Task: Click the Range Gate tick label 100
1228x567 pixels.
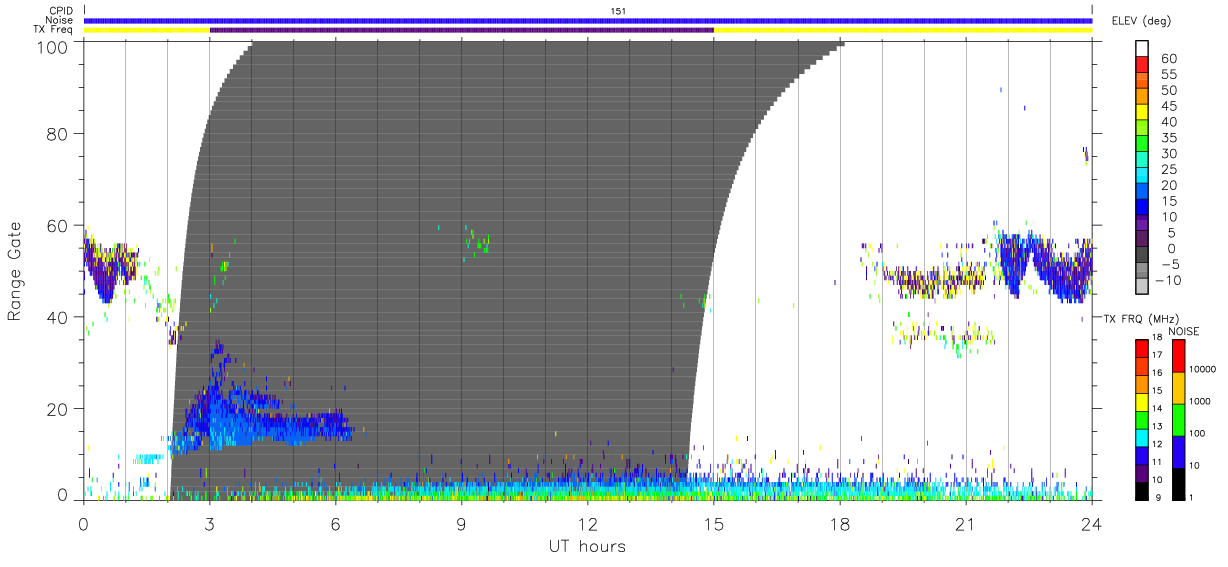Action: [x=54, y=46]
